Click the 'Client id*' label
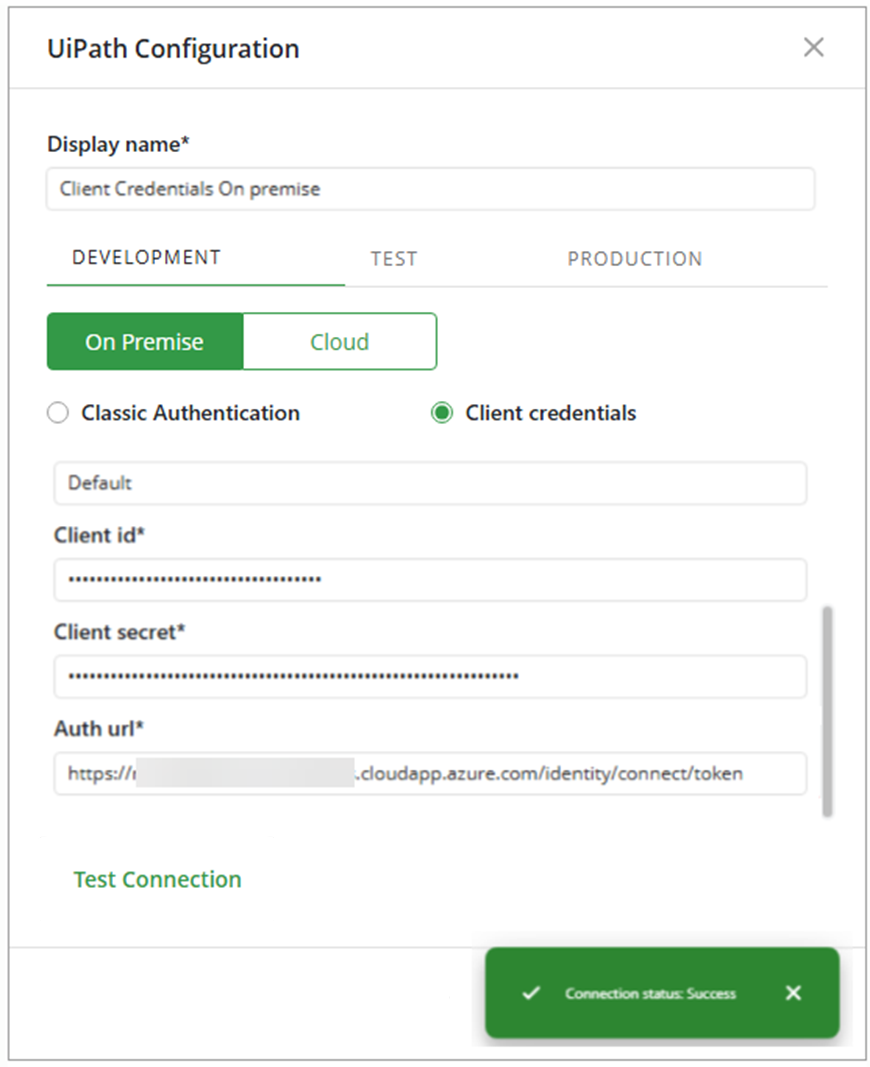 coord(99,535)
